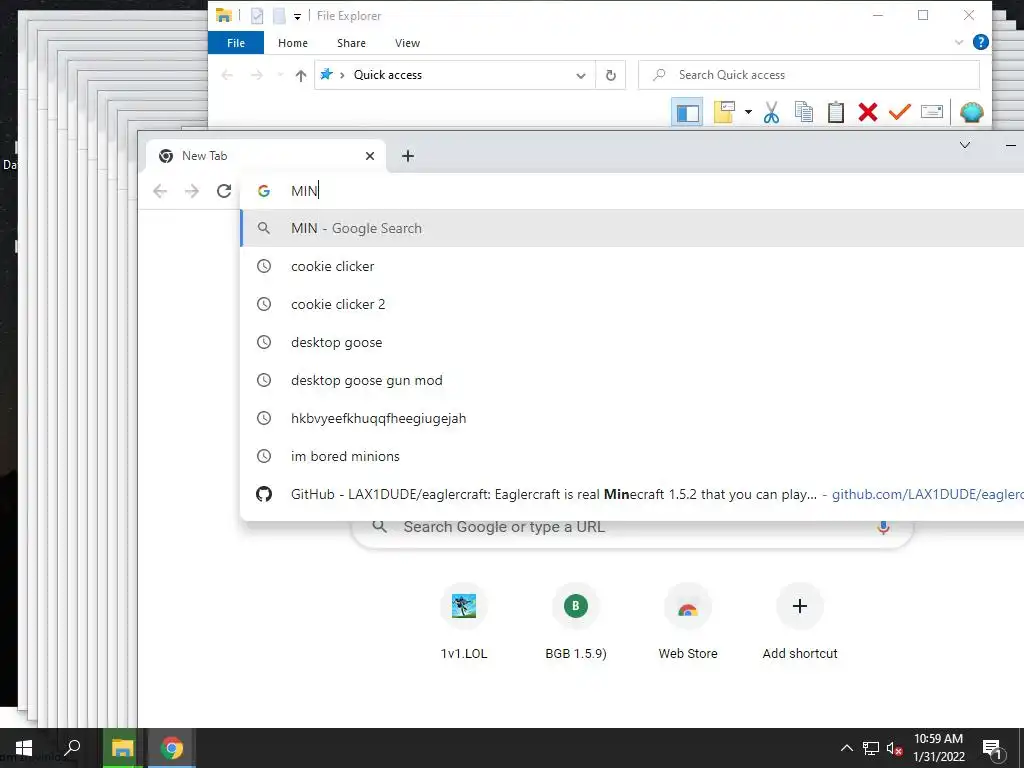
Task: Click the preview pane icon in File Explorer
Action: tap(687, 112)
